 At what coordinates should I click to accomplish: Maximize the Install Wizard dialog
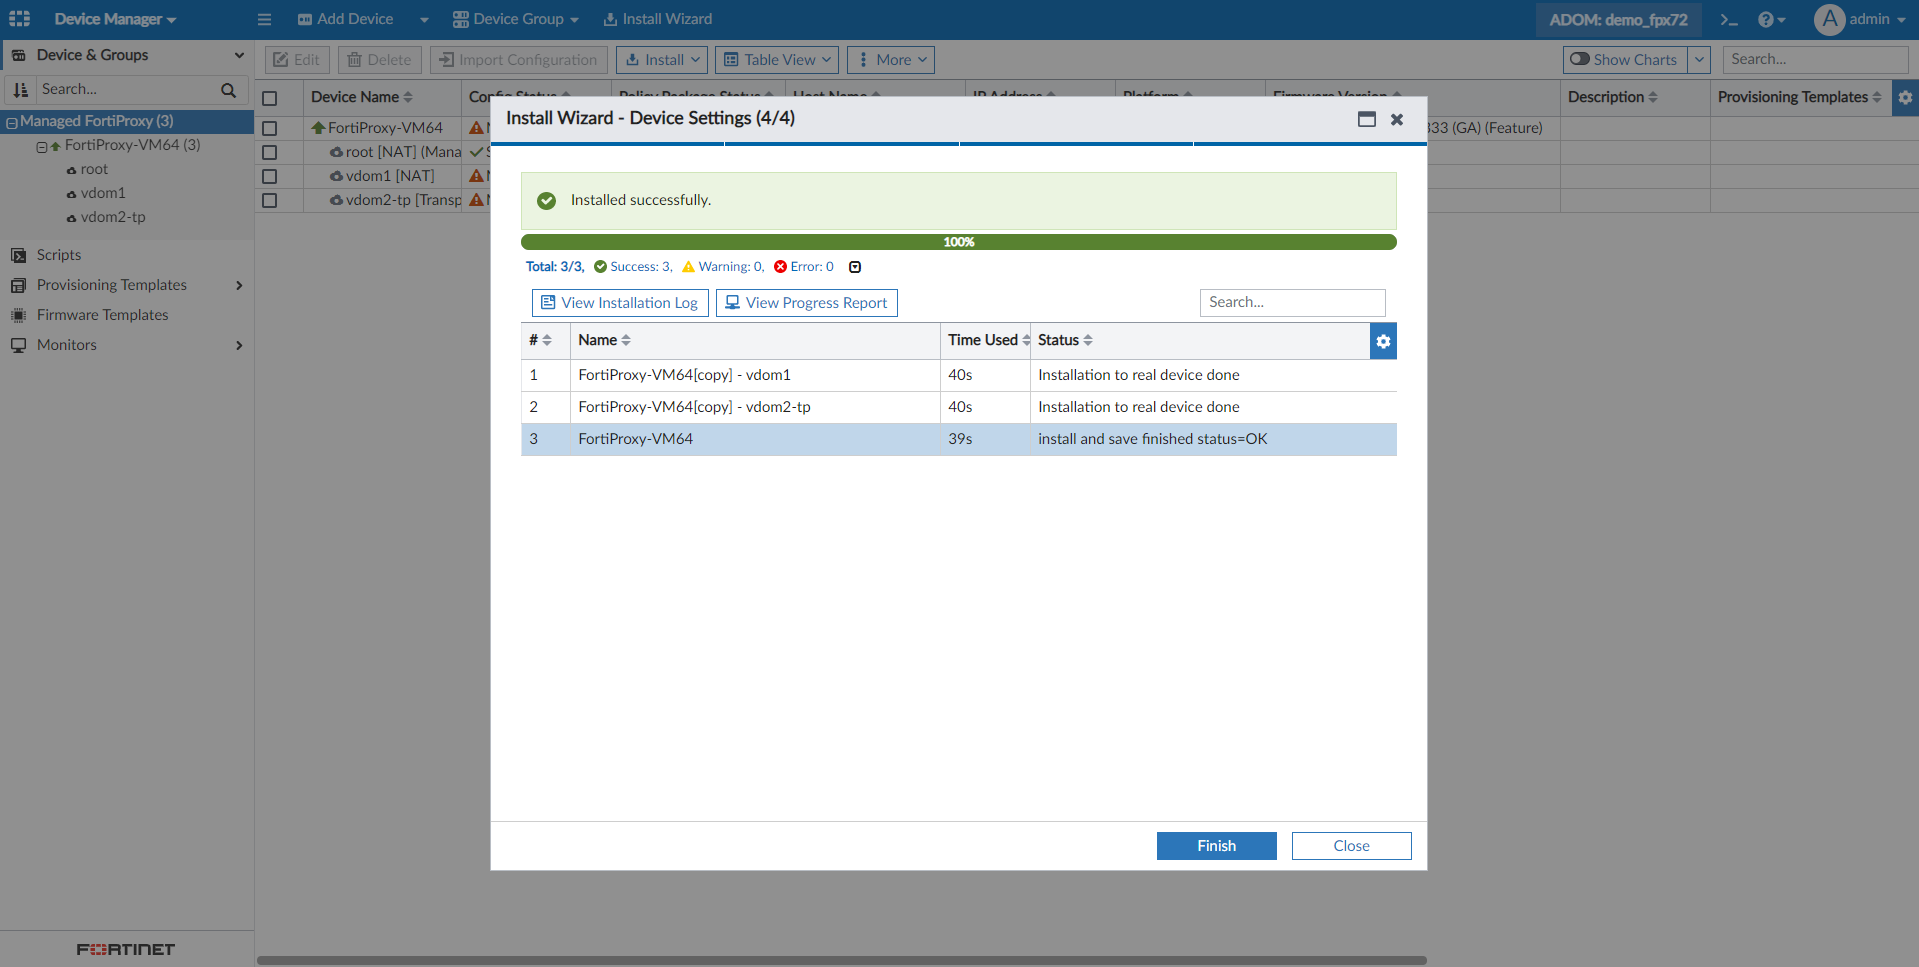click(1367, 119)
